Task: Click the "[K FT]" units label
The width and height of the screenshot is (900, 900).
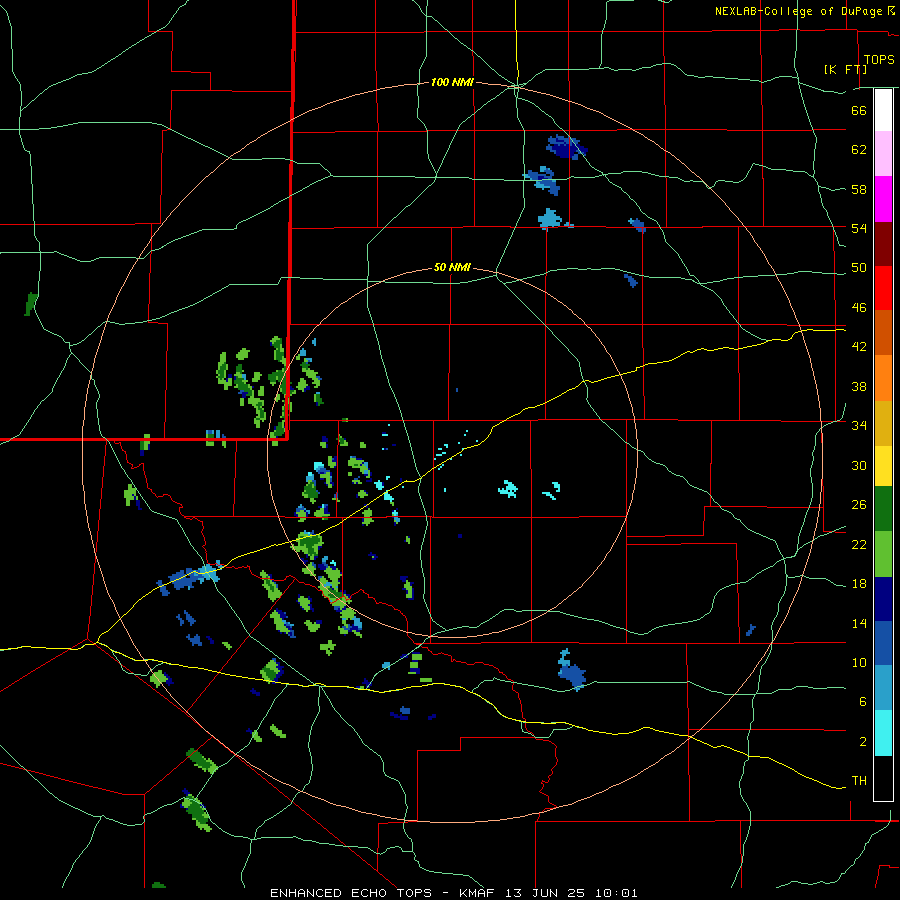Action: 845,69
